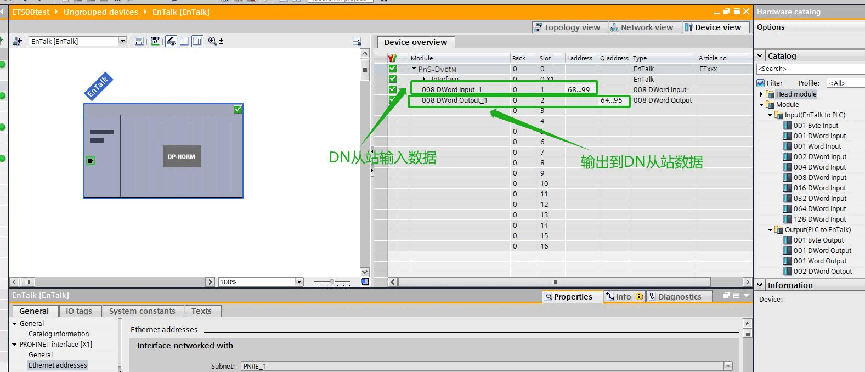Click green checkmark on PnS-DvetN row
Image resolution: width=865 pixels, height=372 pixels.
pyautogui.click(x=392, y=69)
